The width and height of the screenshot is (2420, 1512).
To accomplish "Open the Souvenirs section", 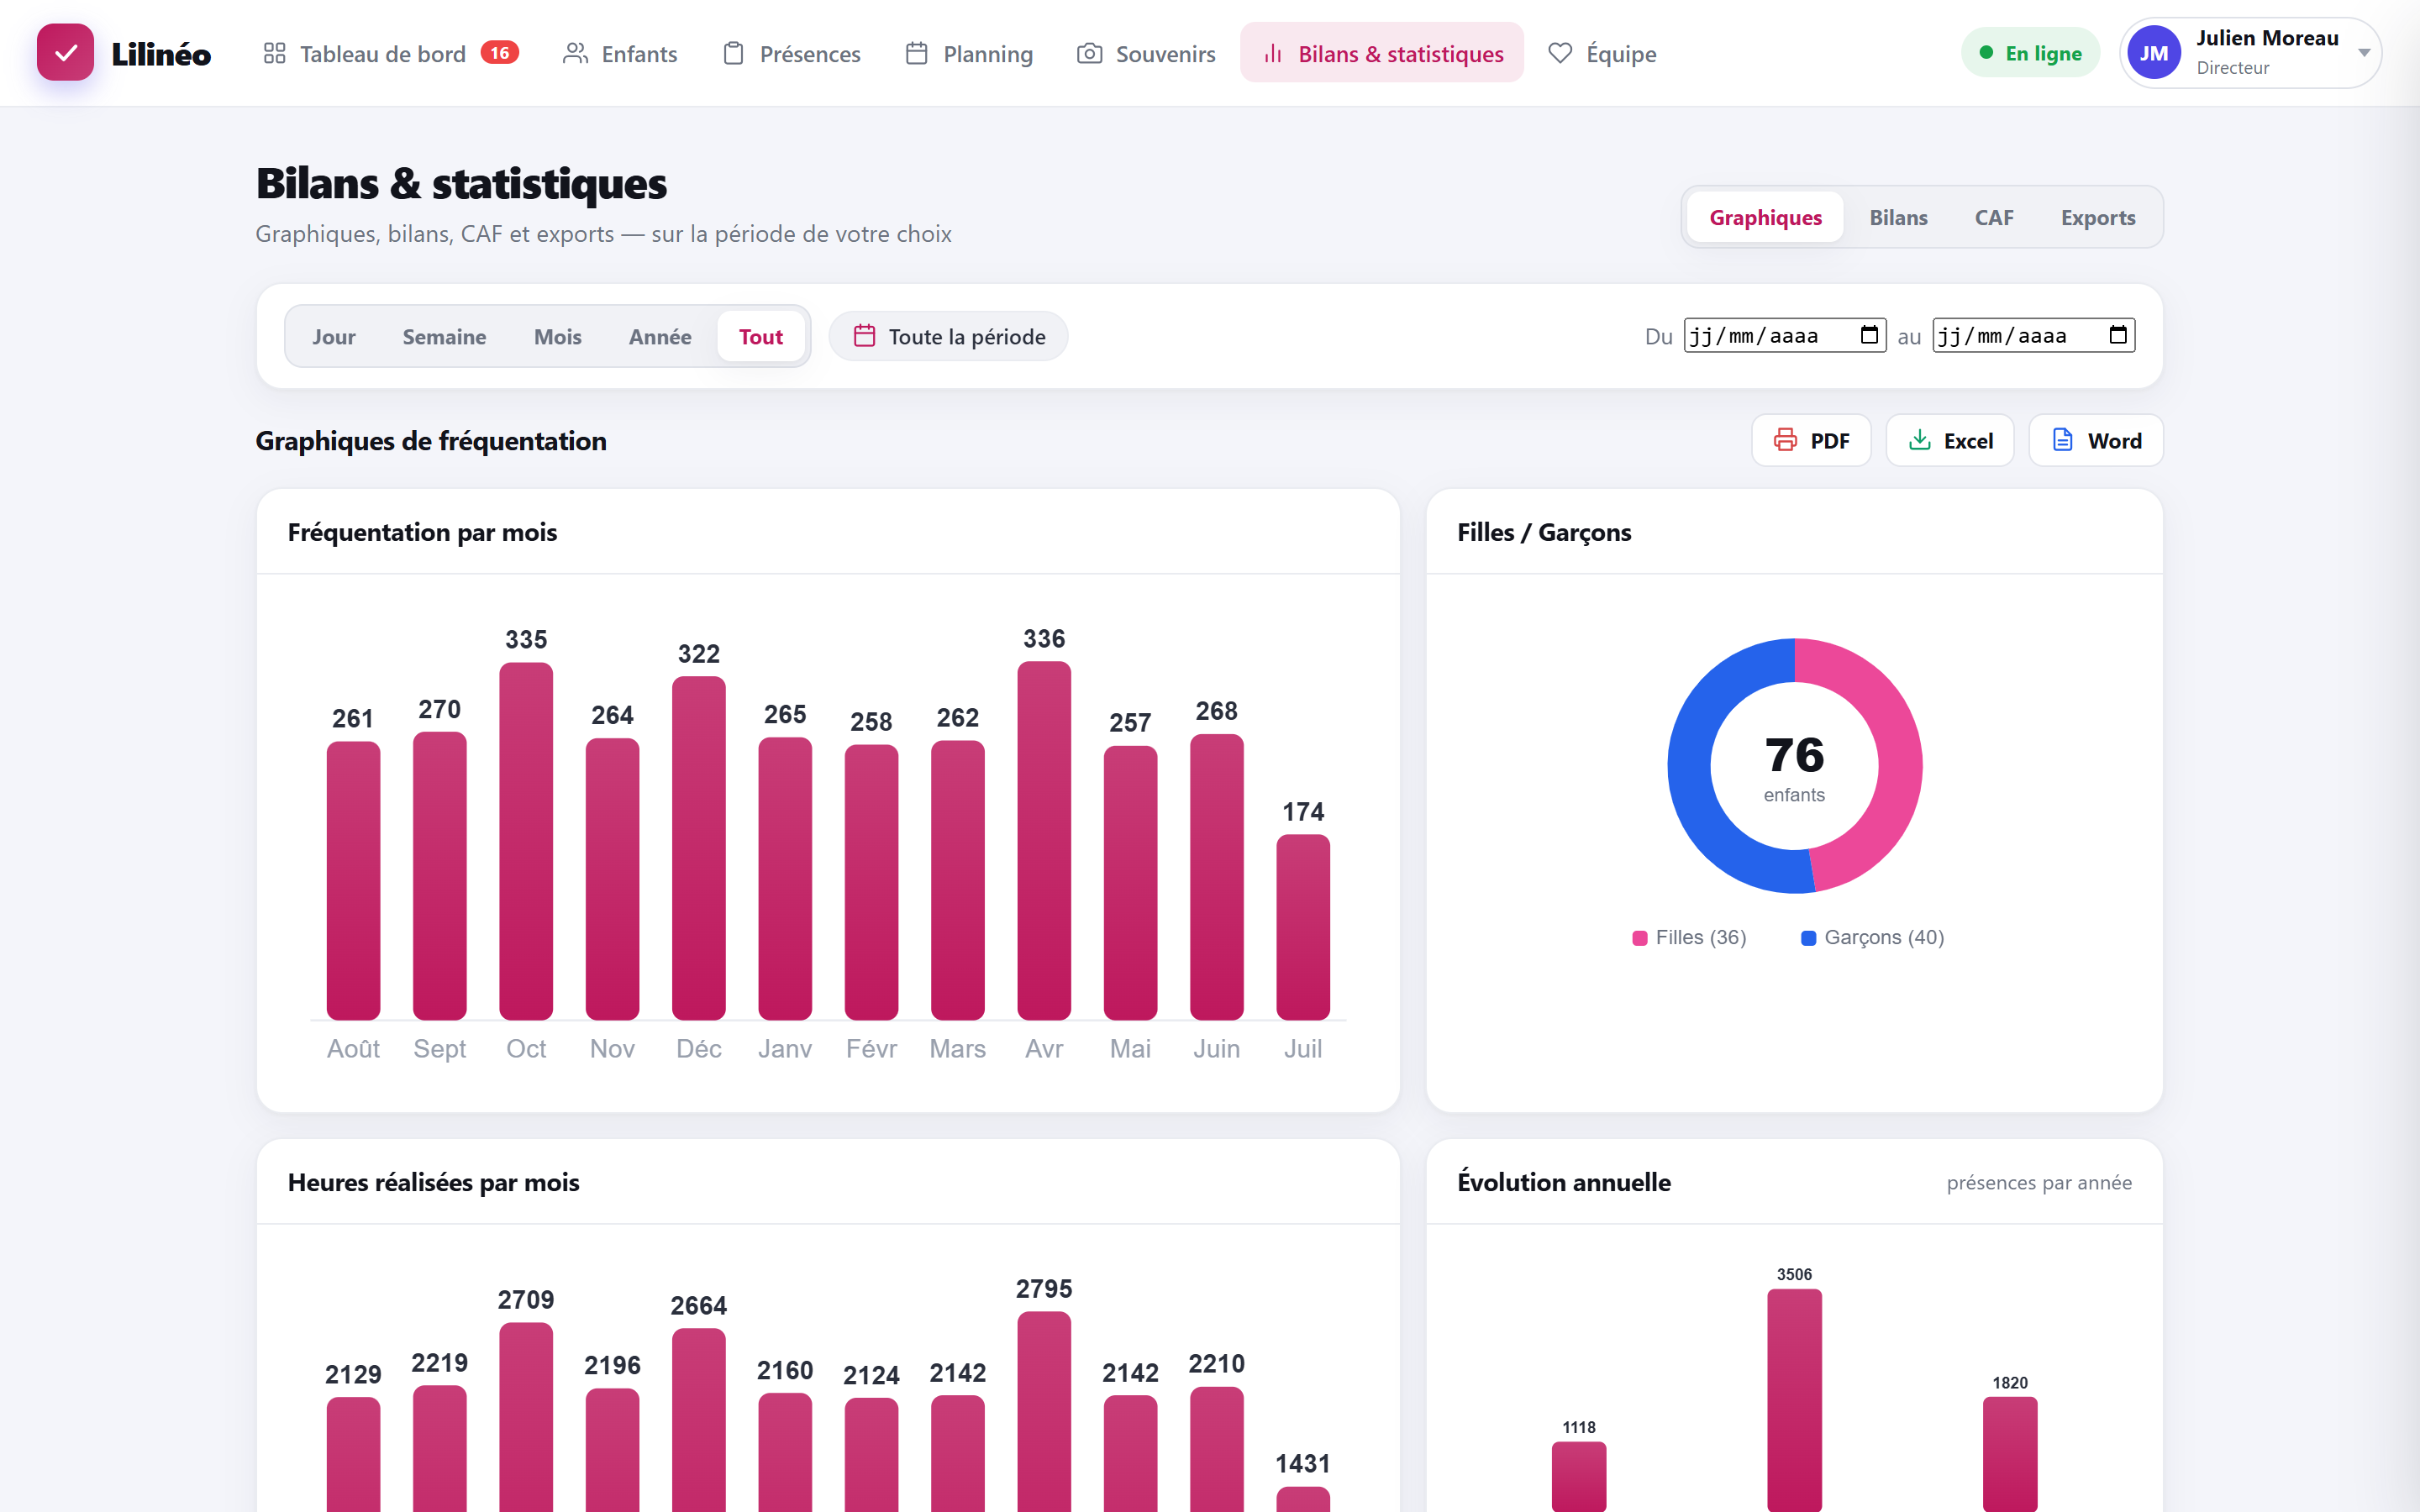I will [1146, 53].
